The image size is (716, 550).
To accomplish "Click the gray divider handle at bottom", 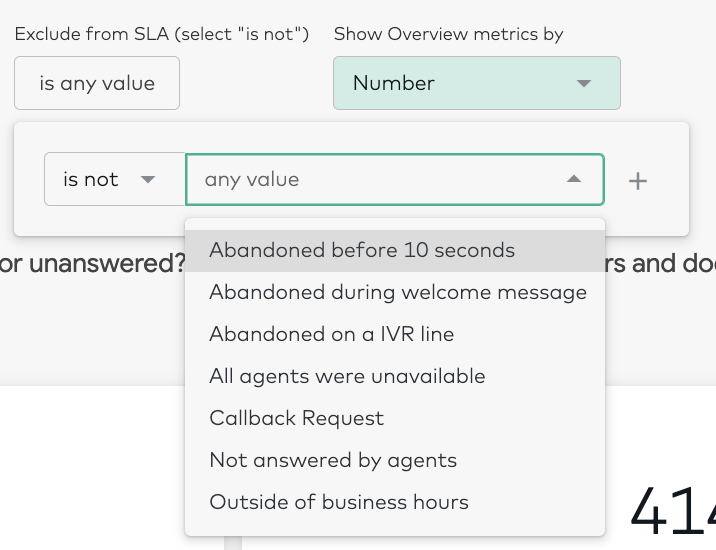I will click(233, 543).
